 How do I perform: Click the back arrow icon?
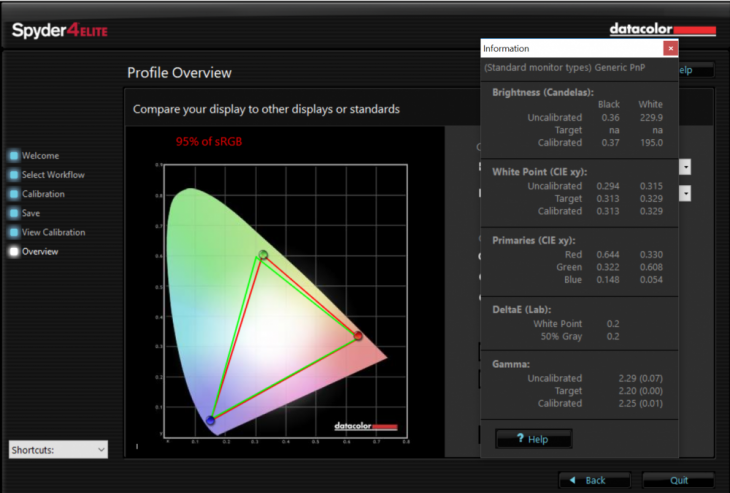point(573,480)
